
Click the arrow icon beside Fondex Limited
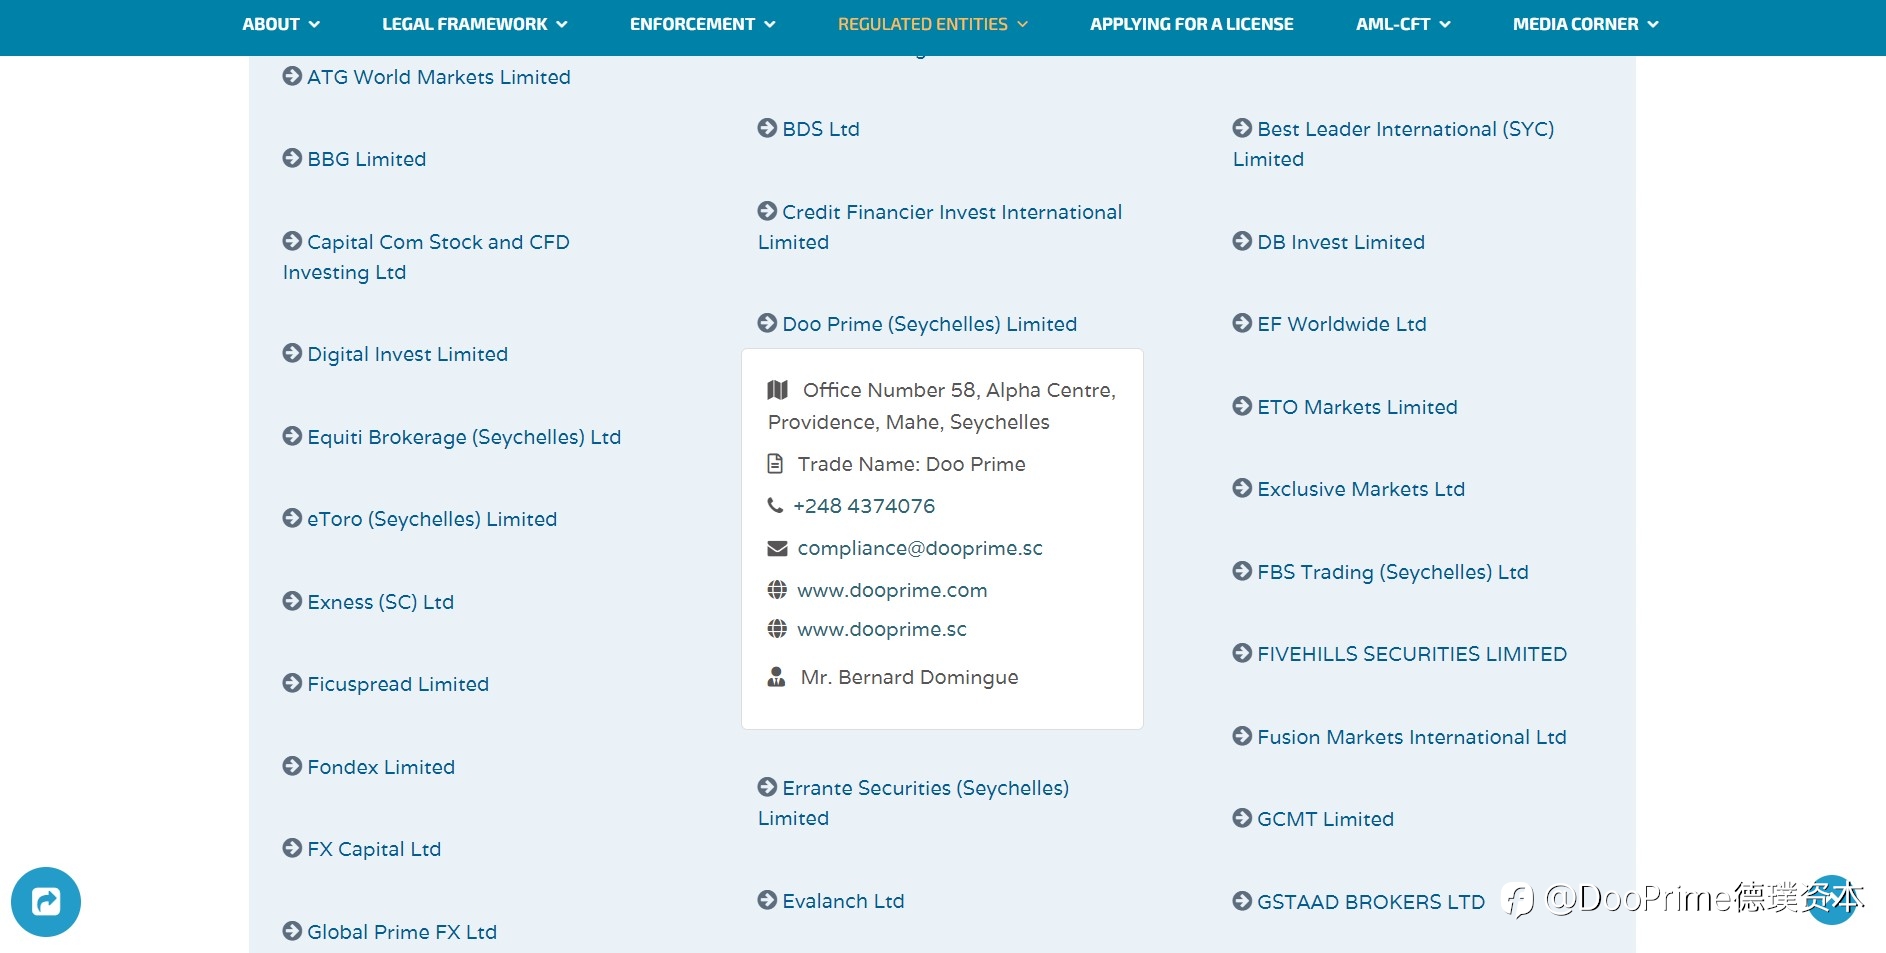292,766
